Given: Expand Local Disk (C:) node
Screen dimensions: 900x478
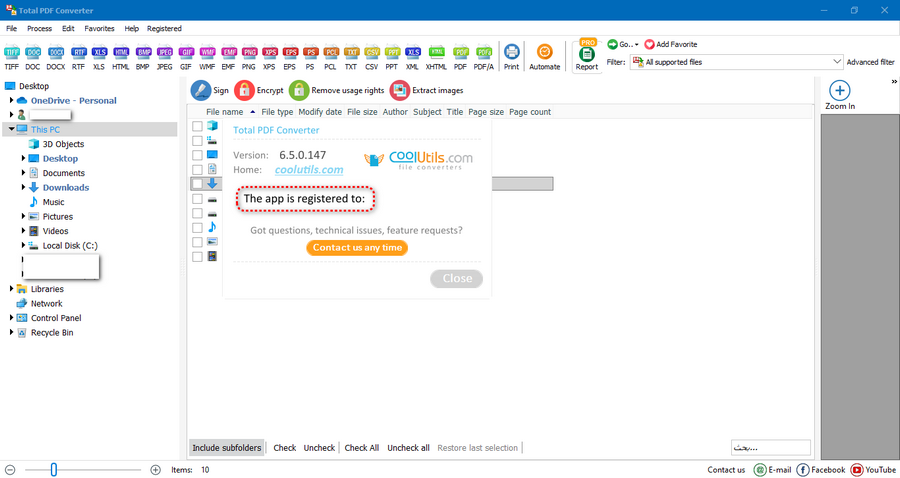Looking at the screenshot, I should coord(23,245).
